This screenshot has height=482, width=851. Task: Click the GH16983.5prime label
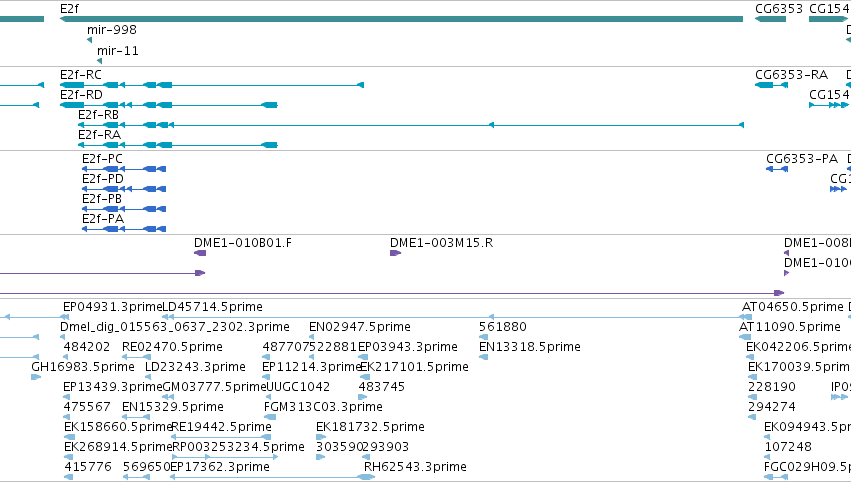click(83, 367)
